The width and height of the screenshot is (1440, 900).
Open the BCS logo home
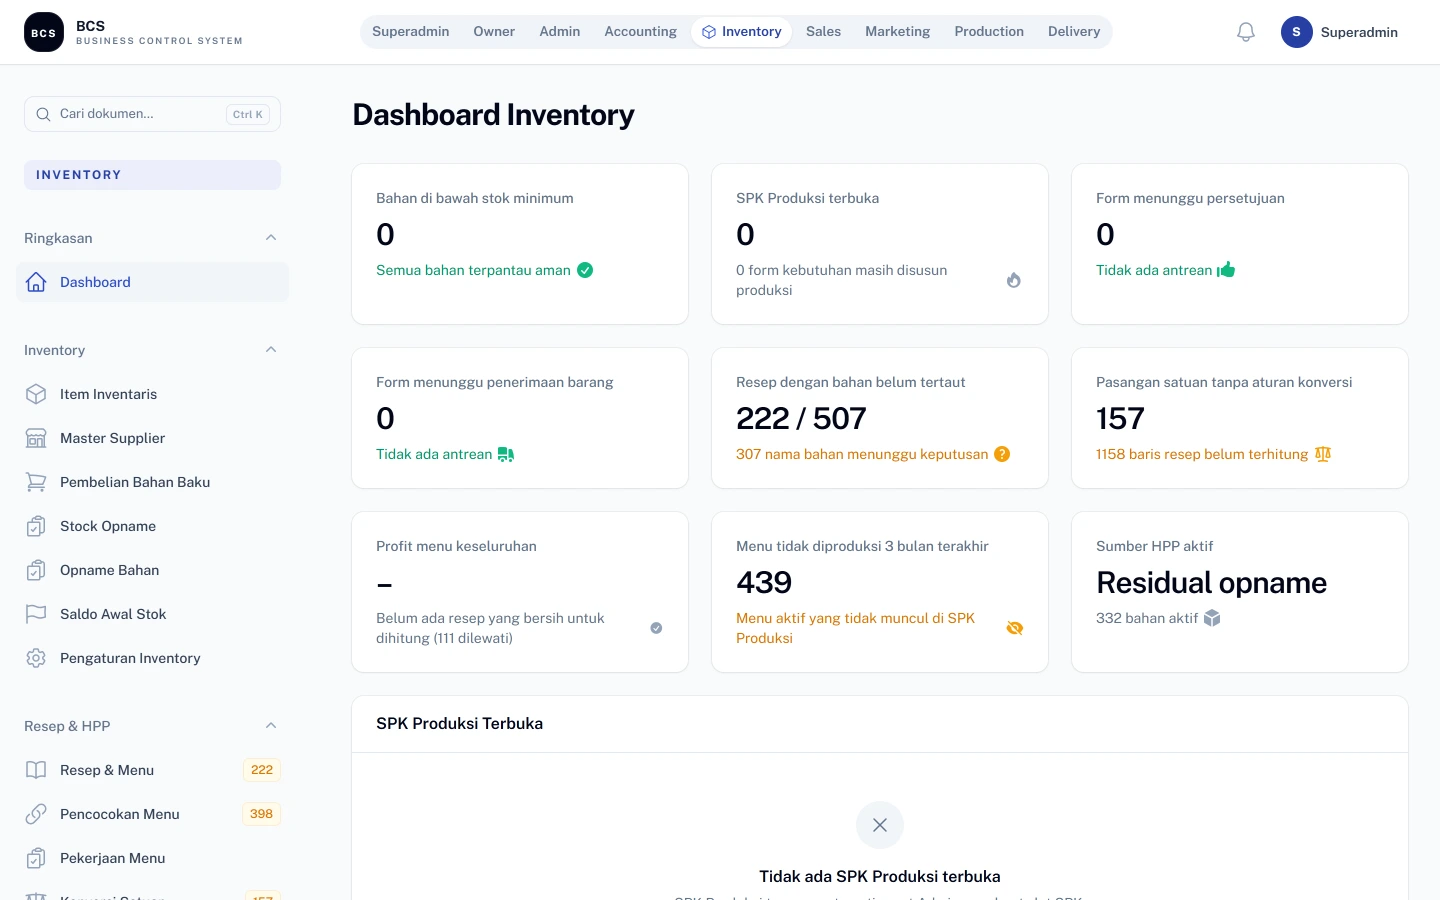[44, 32]
